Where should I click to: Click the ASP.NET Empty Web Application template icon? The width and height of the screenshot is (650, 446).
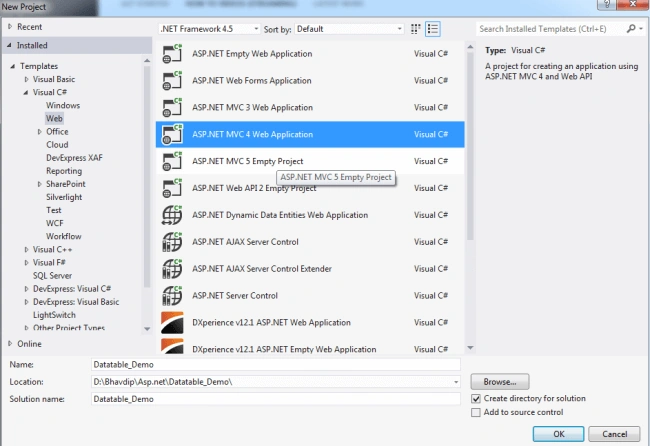click(x=172, y=53)
